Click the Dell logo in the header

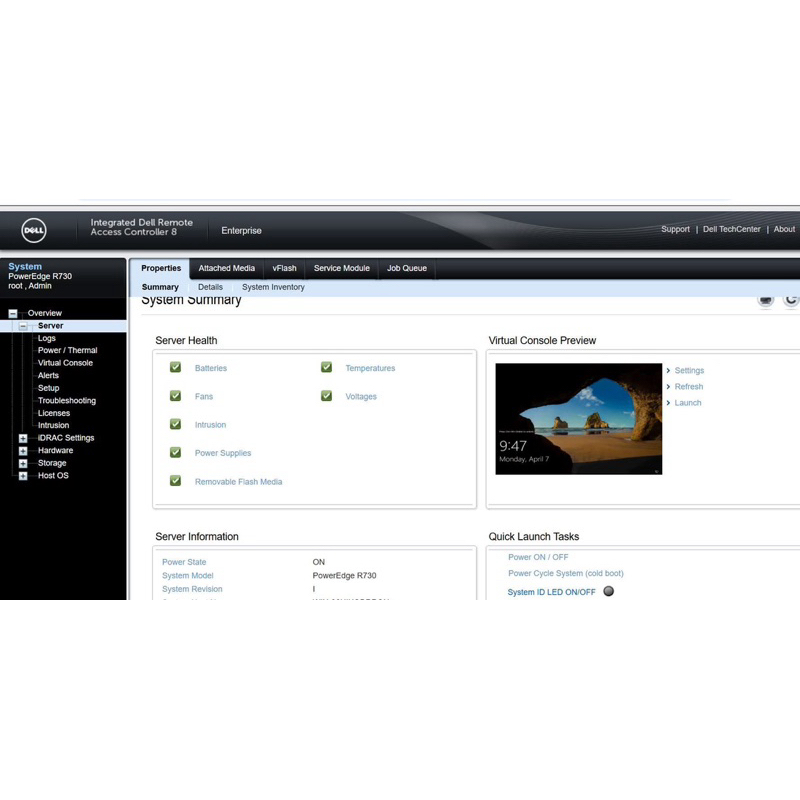(34, 231)
